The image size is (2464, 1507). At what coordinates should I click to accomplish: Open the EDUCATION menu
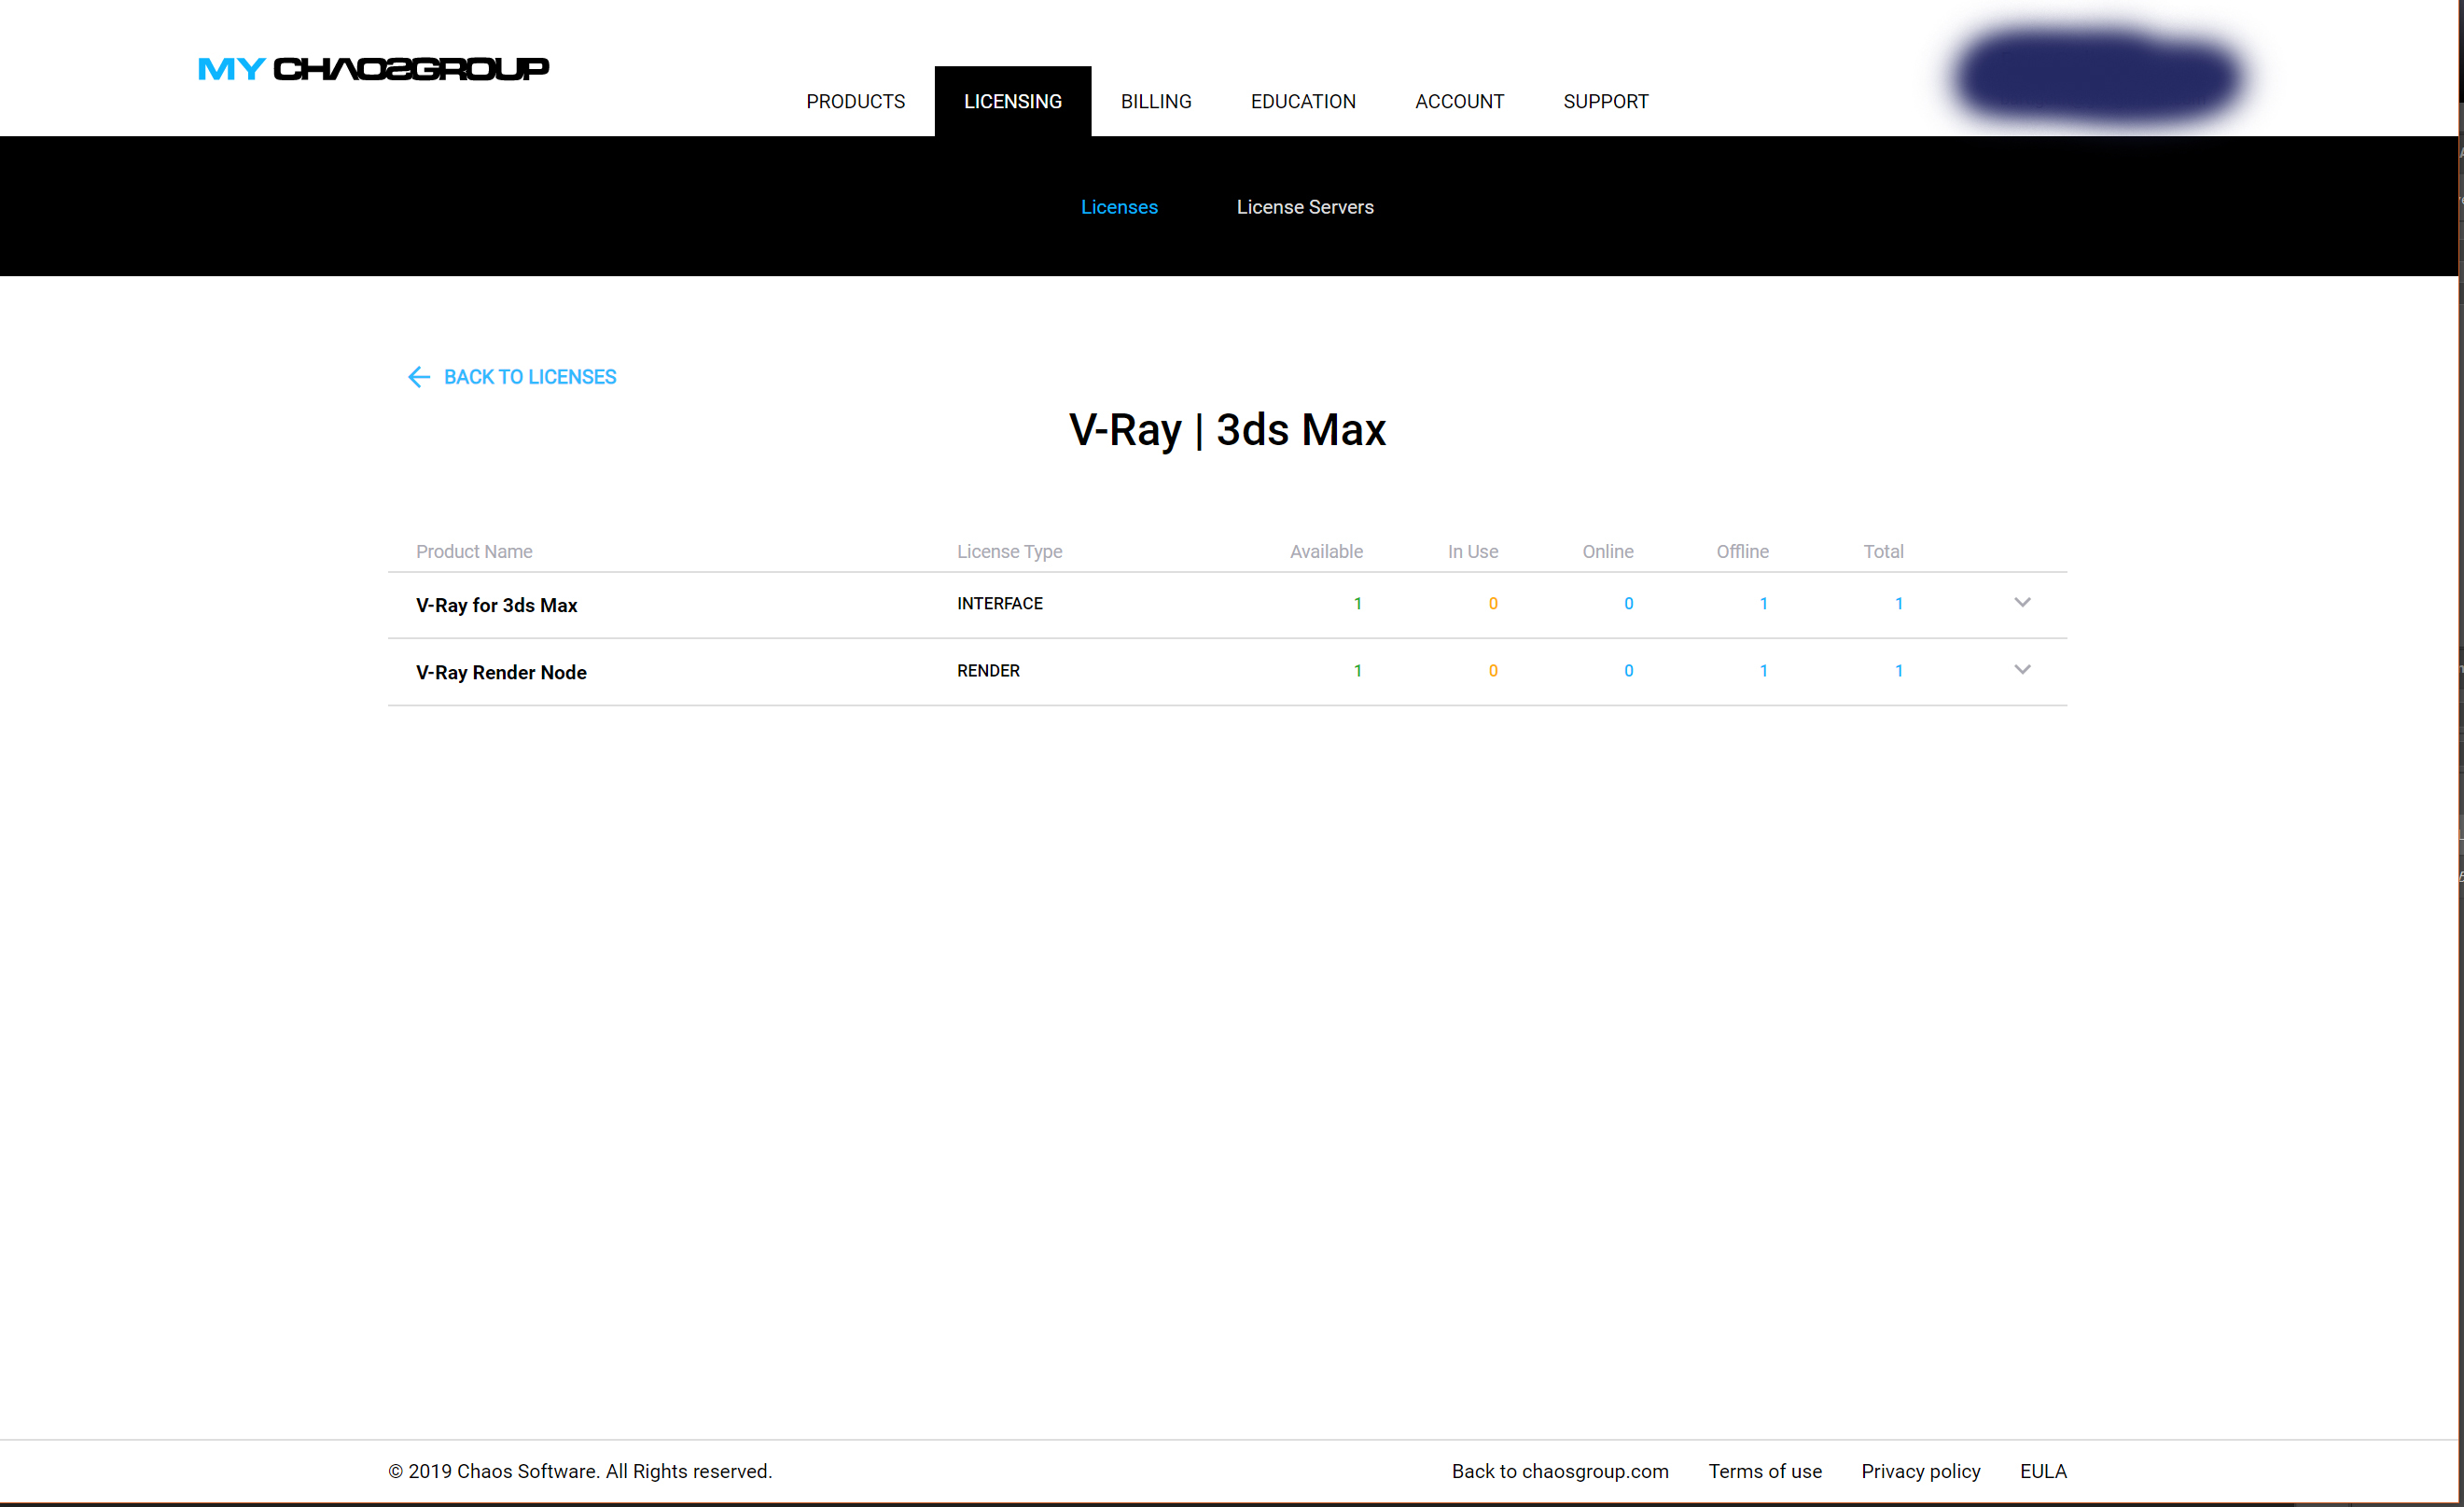coord(1302,101)
